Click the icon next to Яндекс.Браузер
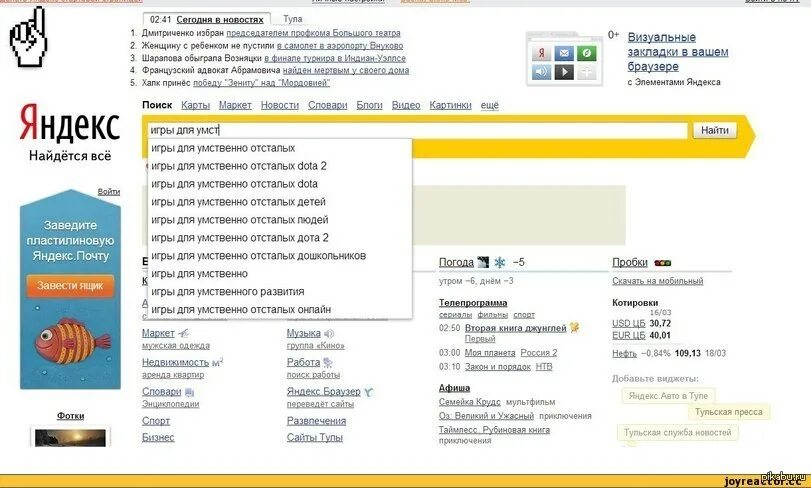Screen dimensions: 811x488 [368, 392]
